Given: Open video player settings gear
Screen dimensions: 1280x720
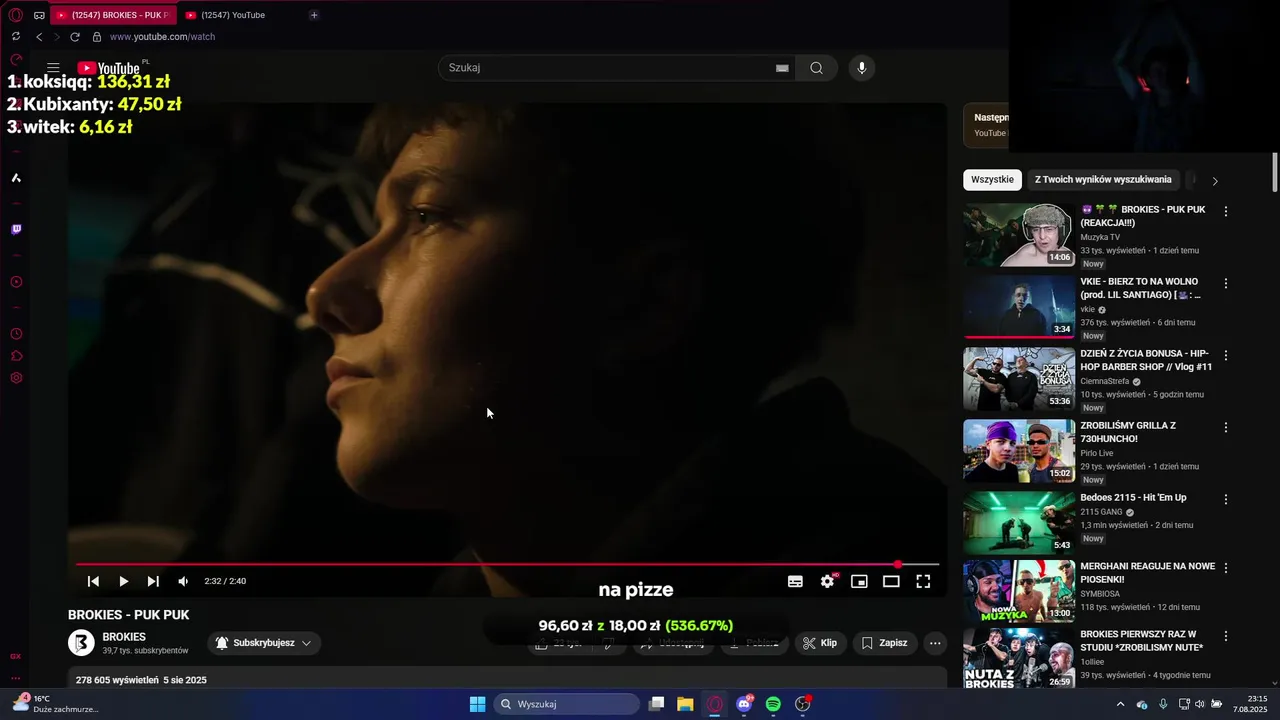Looking at the screenshot, I should [x=827, y=581].
